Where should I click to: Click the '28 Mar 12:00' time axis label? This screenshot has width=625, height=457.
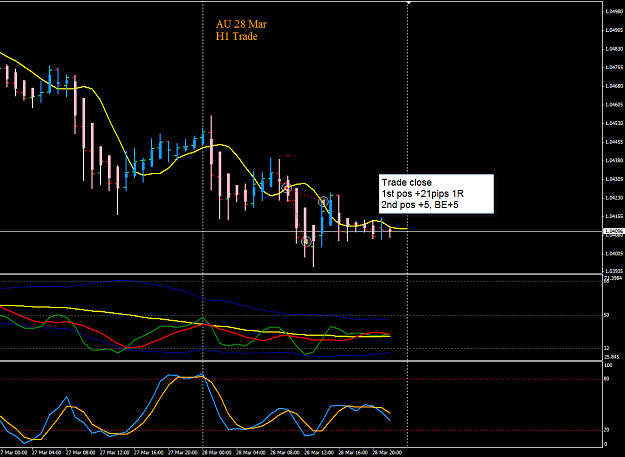[x=318, y=453]
